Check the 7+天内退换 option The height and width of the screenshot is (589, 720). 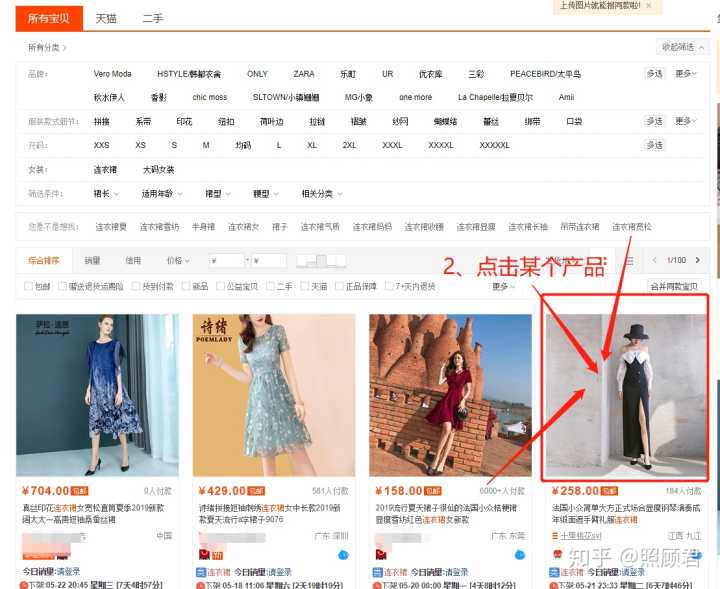coord(389,286)
